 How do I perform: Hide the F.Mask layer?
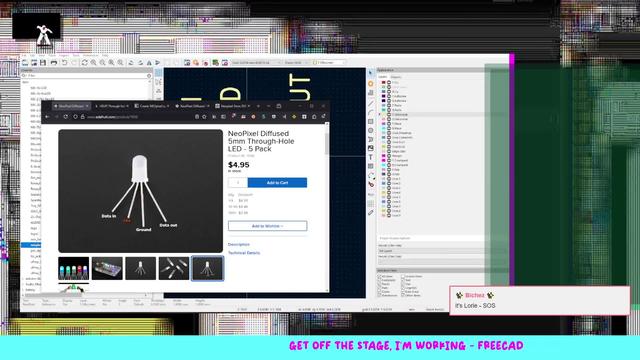pos(389,124)
